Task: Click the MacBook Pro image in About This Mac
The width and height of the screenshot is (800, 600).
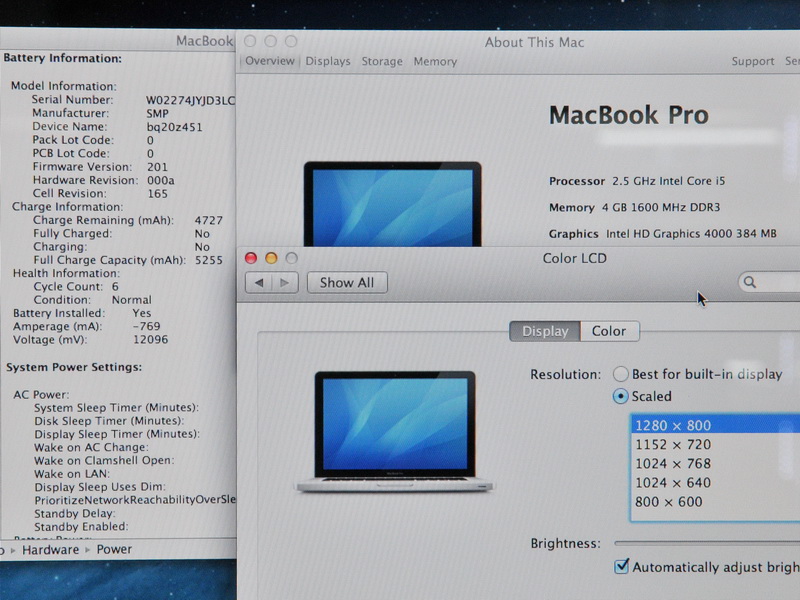Action: (x=392, y=204)
